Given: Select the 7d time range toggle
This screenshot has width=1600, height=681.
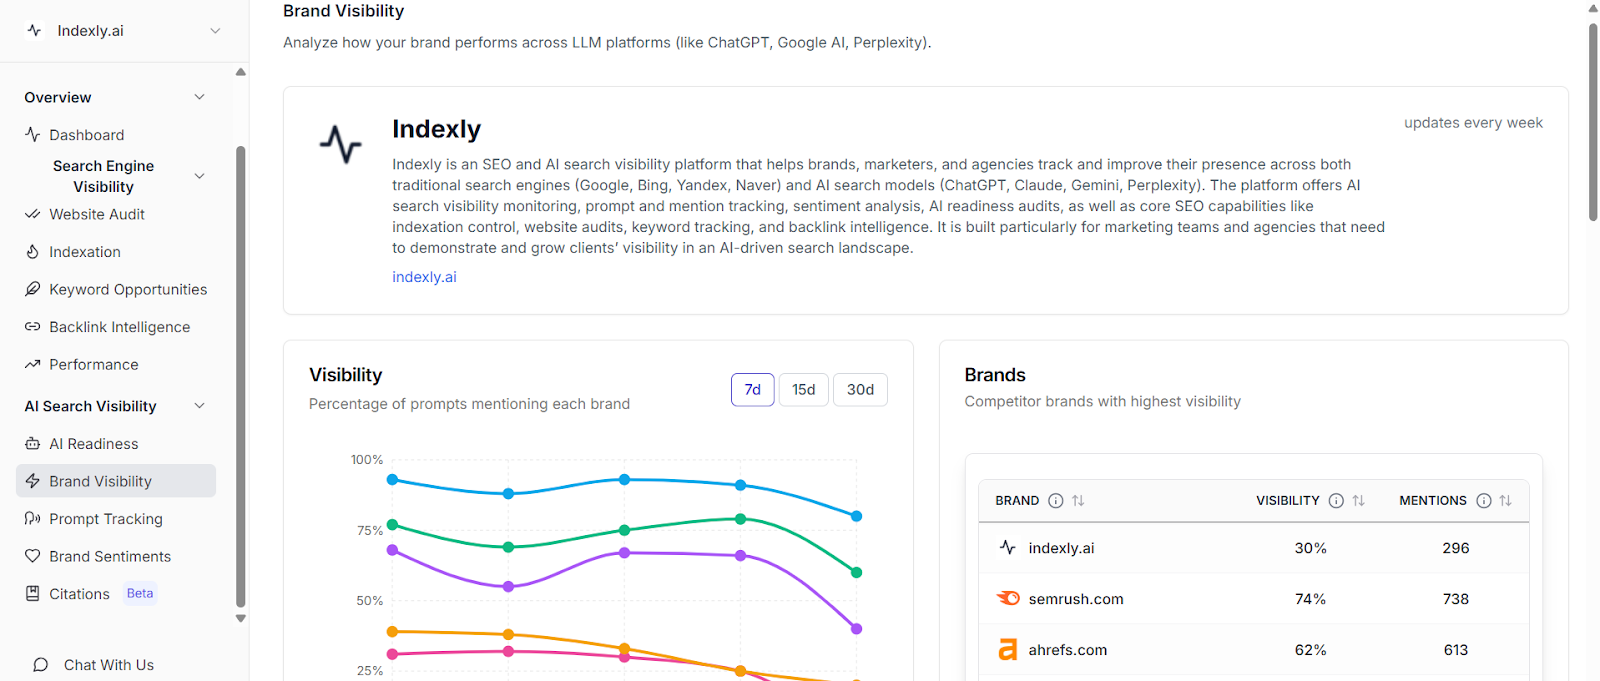Looking at the screenshot, I should pyautogui.click(x=752, y=390).
